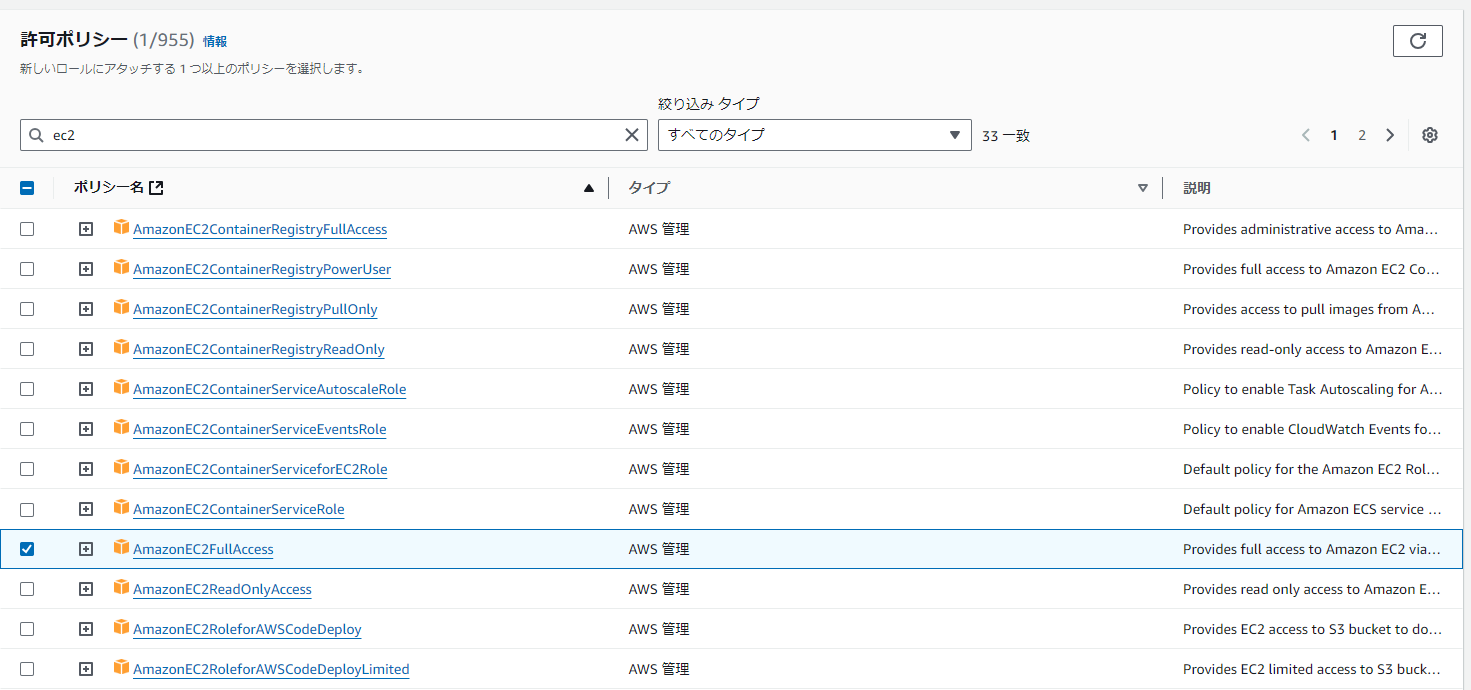Image resolution: width=1471 pixels, height=690 pixels.
Task: Check AmazonEC2ReadOnlyAccess checkbox
Action: [x=27, y=589]
